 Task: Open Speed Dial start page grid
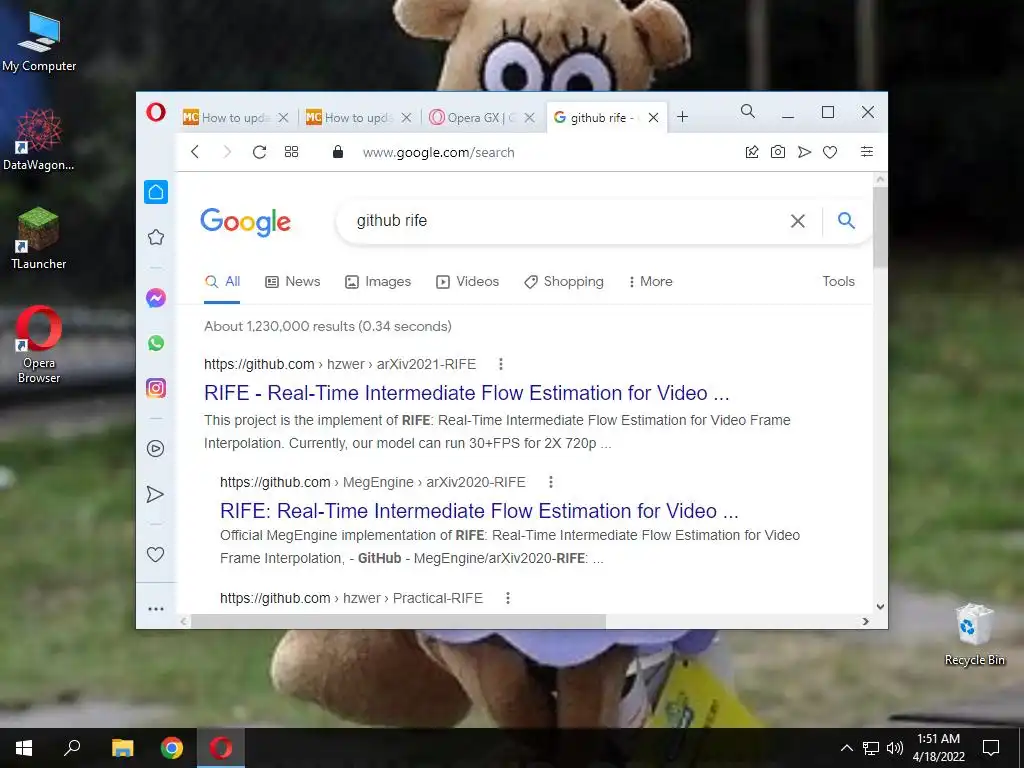291,152
